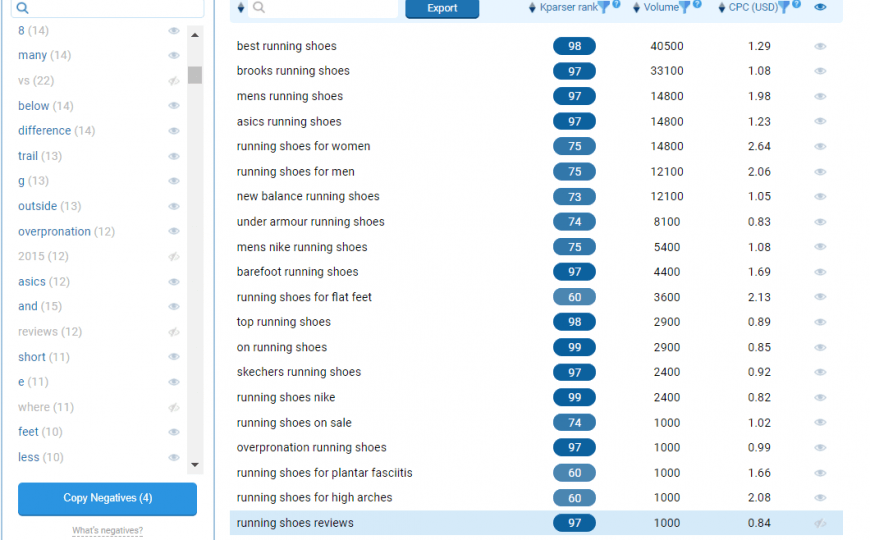Click the sidebar scroll up arrow
870x540 pixels.
point(195,35)
